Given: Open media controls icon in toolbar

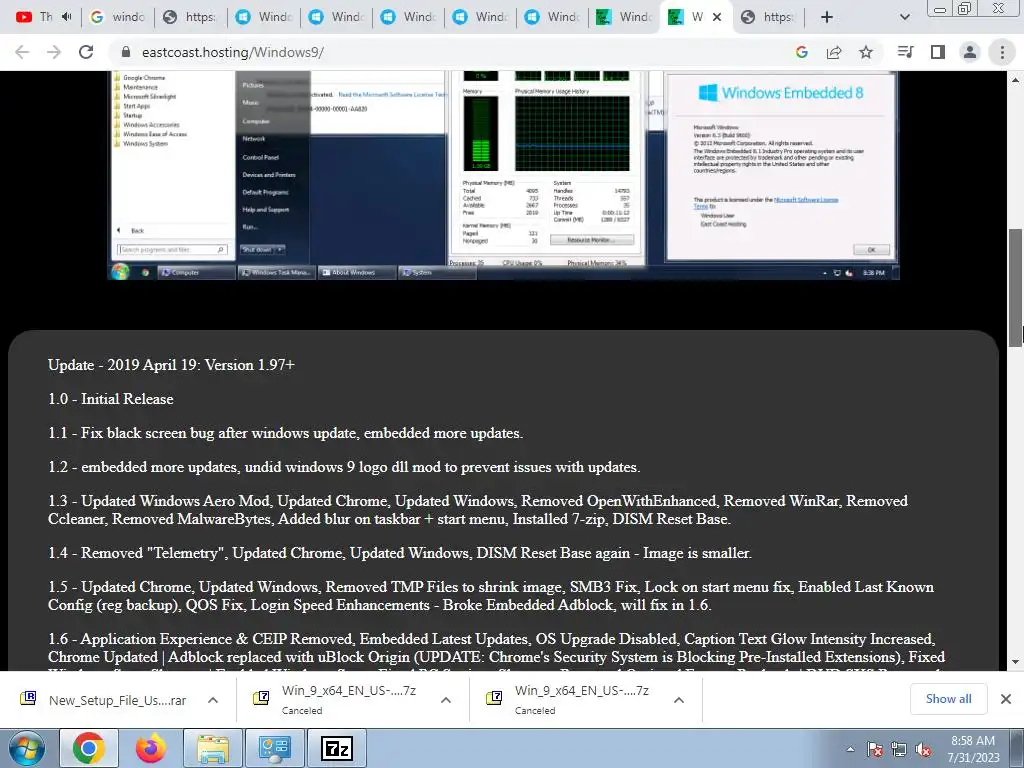Looking at the screenshot, I should pos(905,52).
